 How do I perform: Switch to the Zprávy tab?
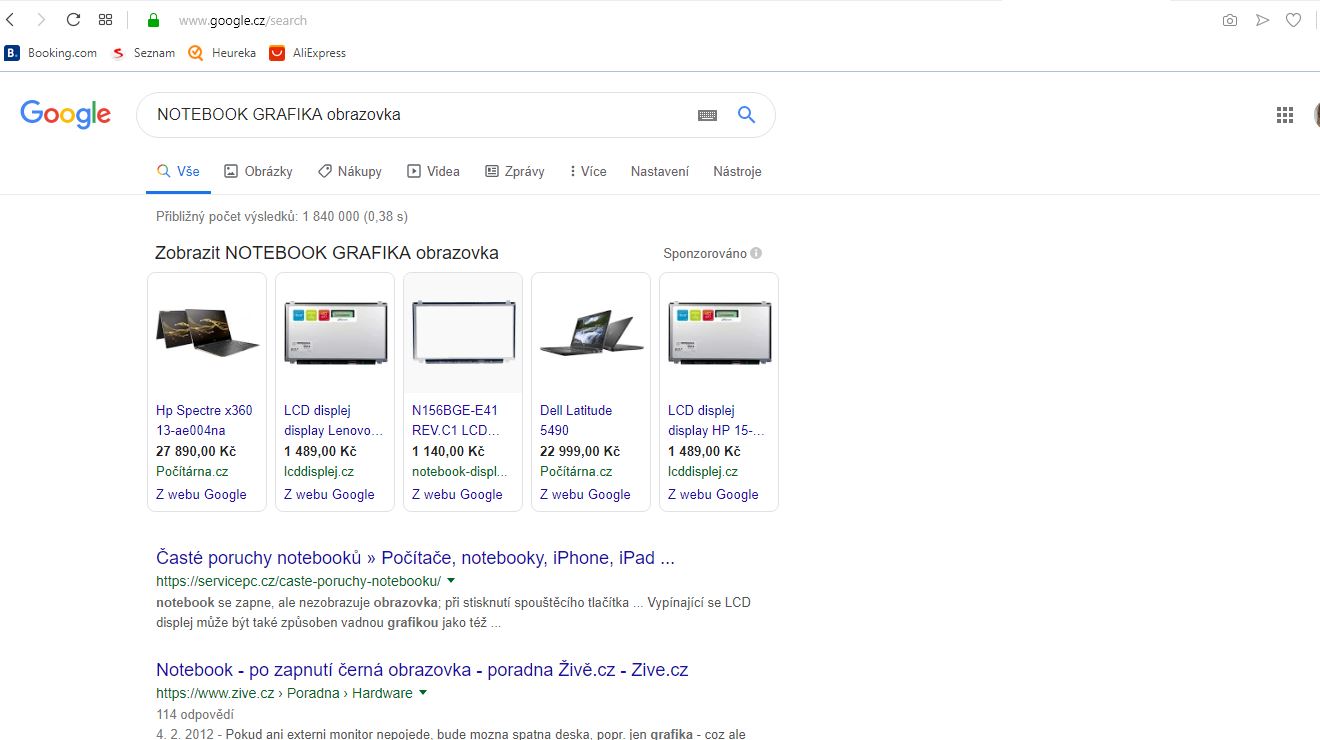coord(515,171)
